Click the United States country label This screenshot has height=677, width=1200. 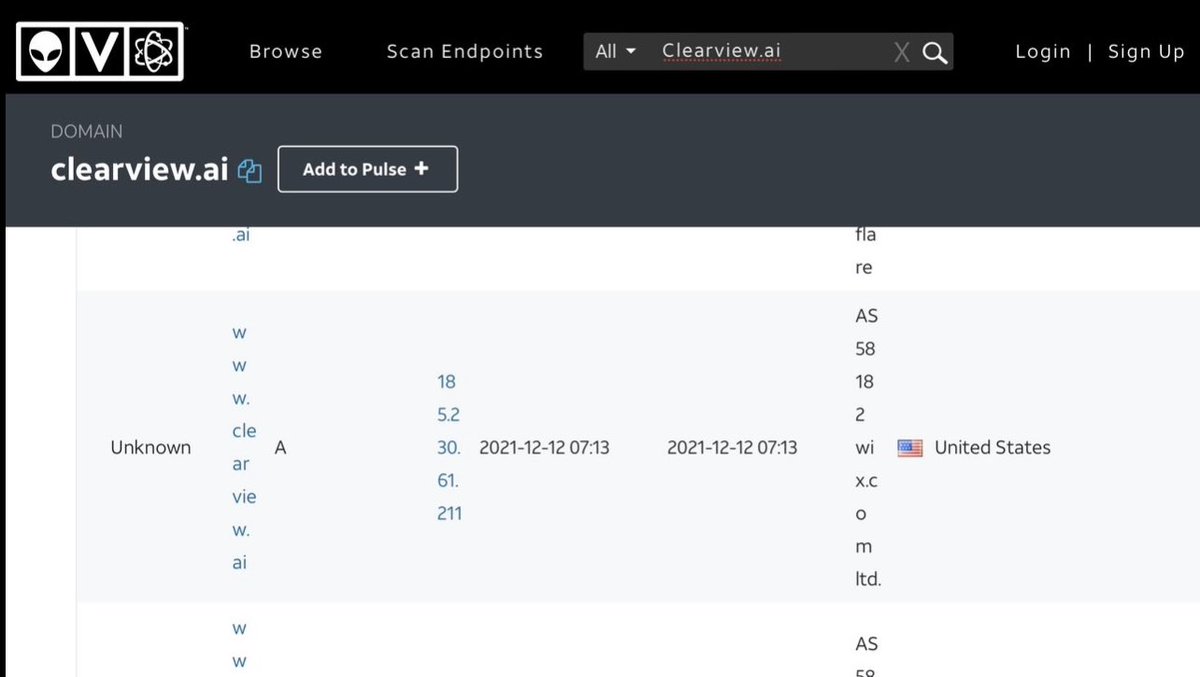(992, 448)
